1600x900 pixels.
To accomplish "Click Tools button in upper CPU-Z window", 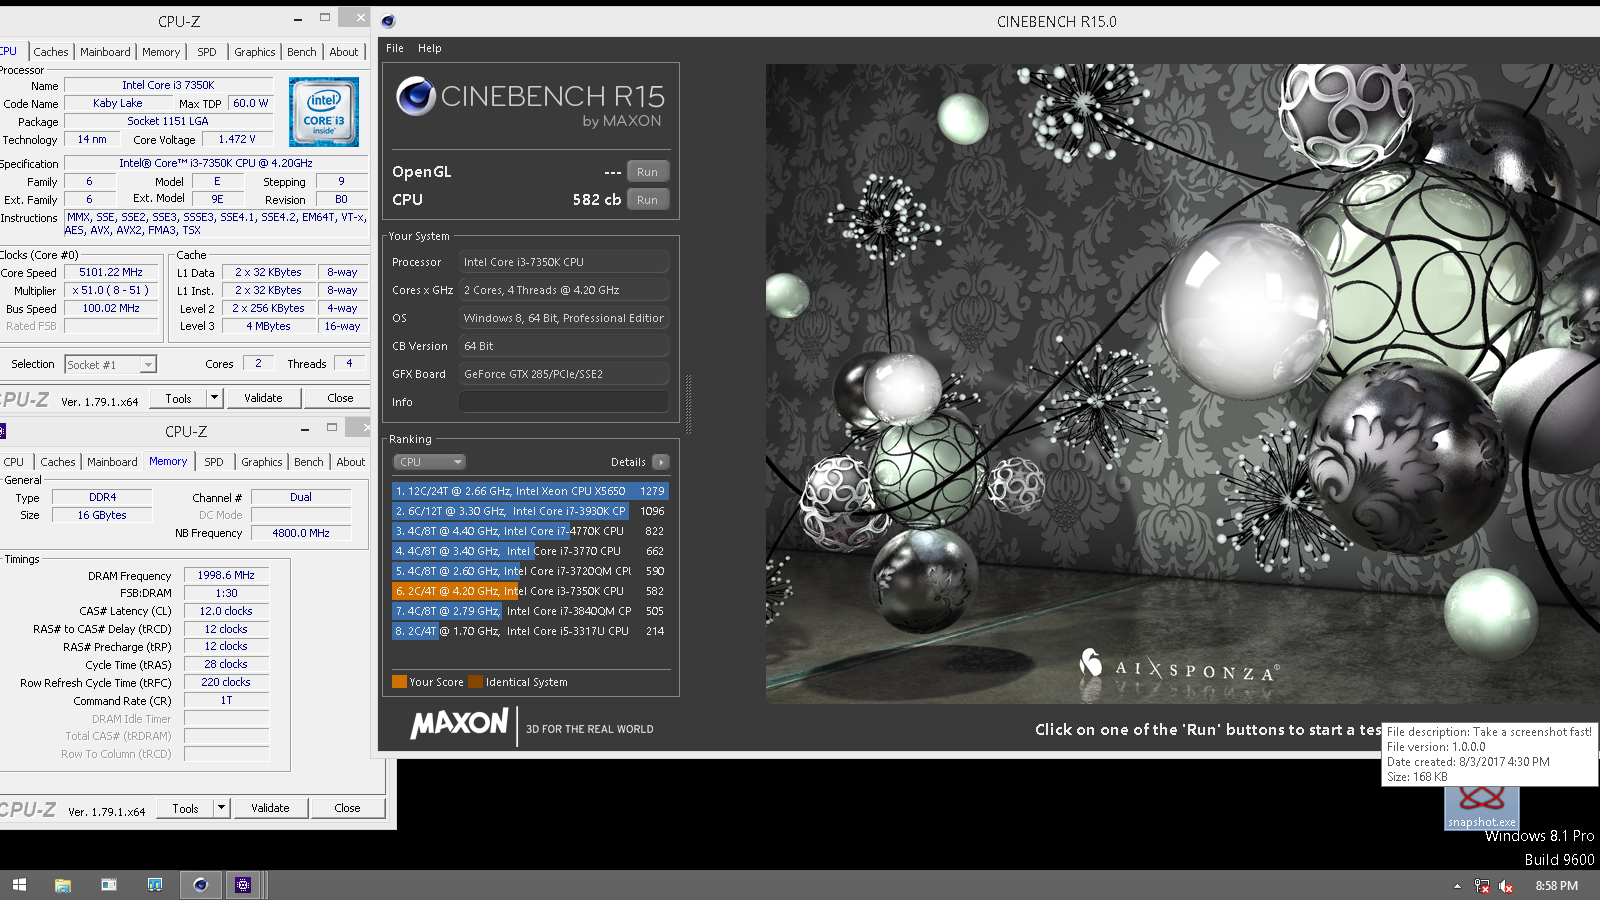I will click(178, 398).
